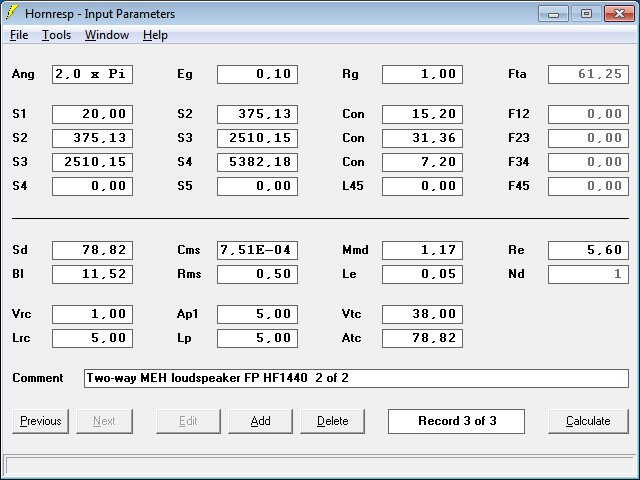The height and width of the screenshot is (480, 640).
Task: Open the Tools menu
Action: (56, 35)
